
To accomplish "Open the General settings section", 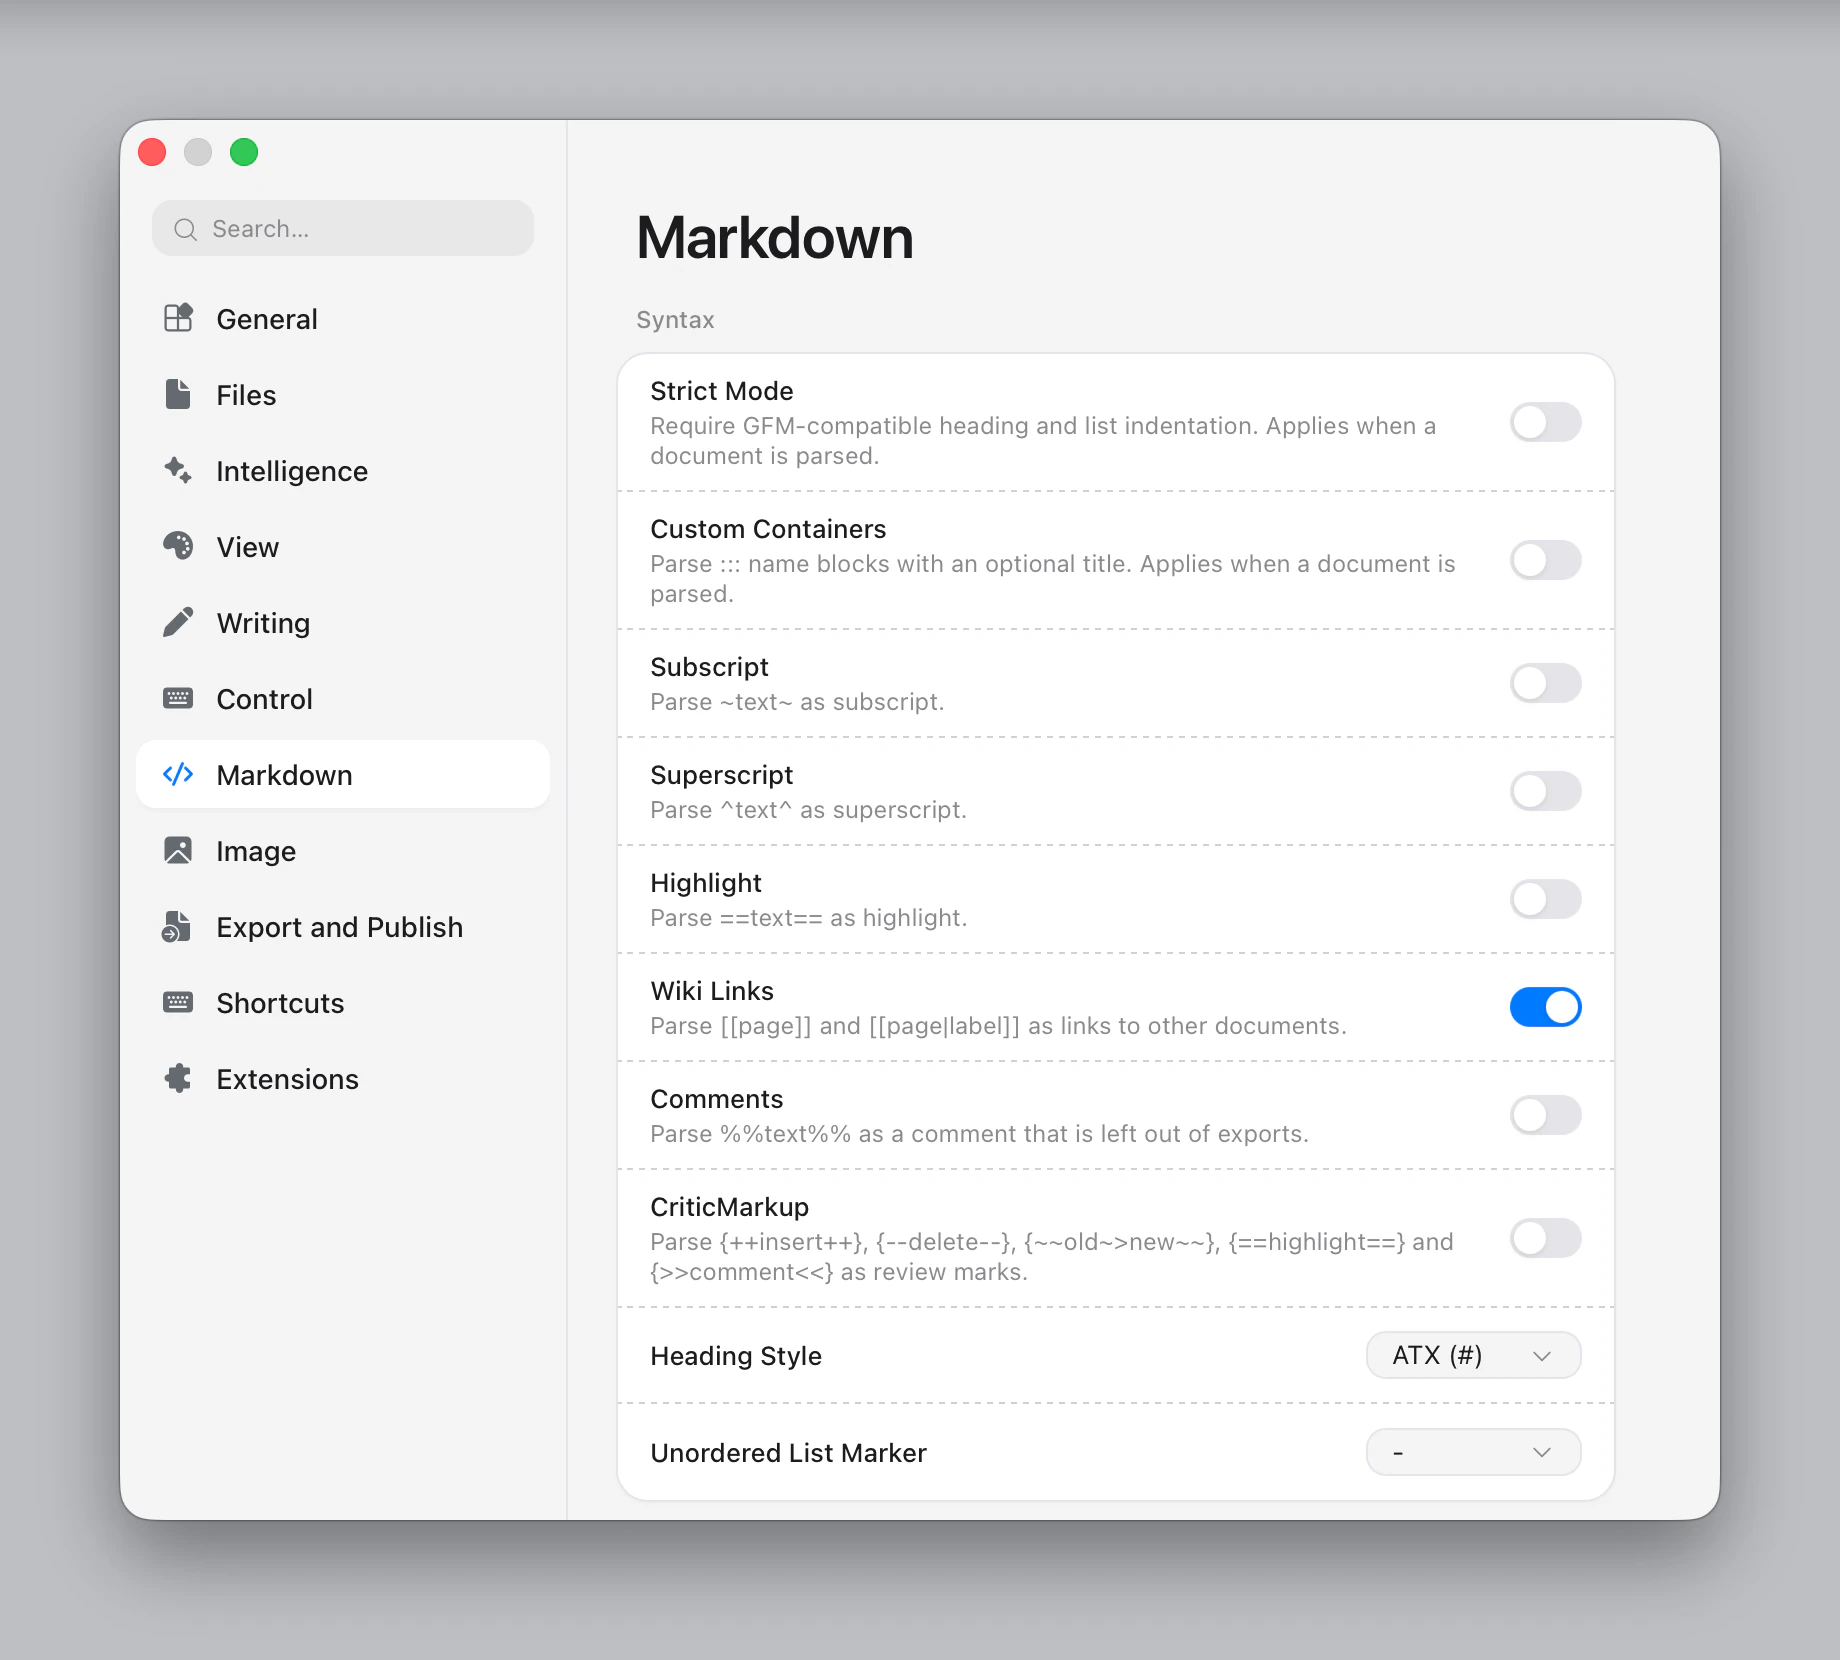I will pyautogui.click(x=343, y=318).
